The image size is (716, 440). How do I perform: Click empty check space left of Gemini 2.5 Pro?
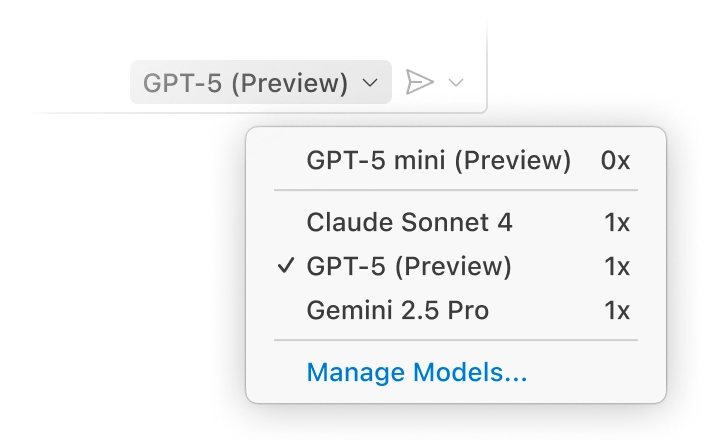click(x=286, y=310)
